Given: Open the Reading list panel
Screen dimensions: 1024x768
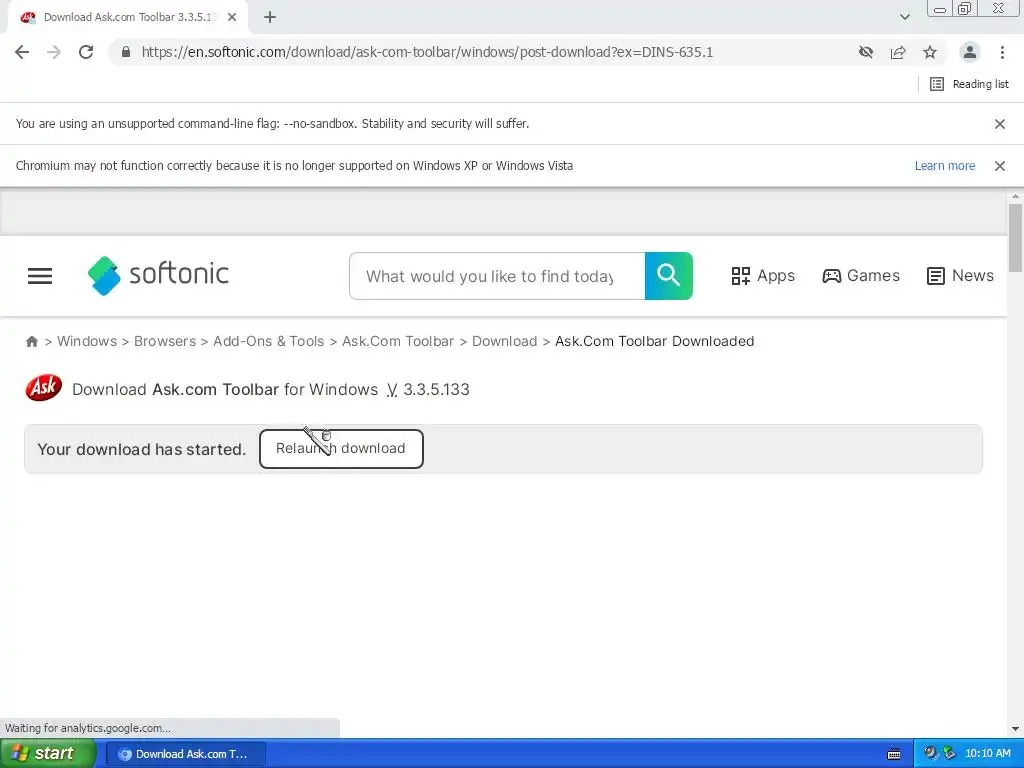Looking at the screenshot, I should point(969,84).
